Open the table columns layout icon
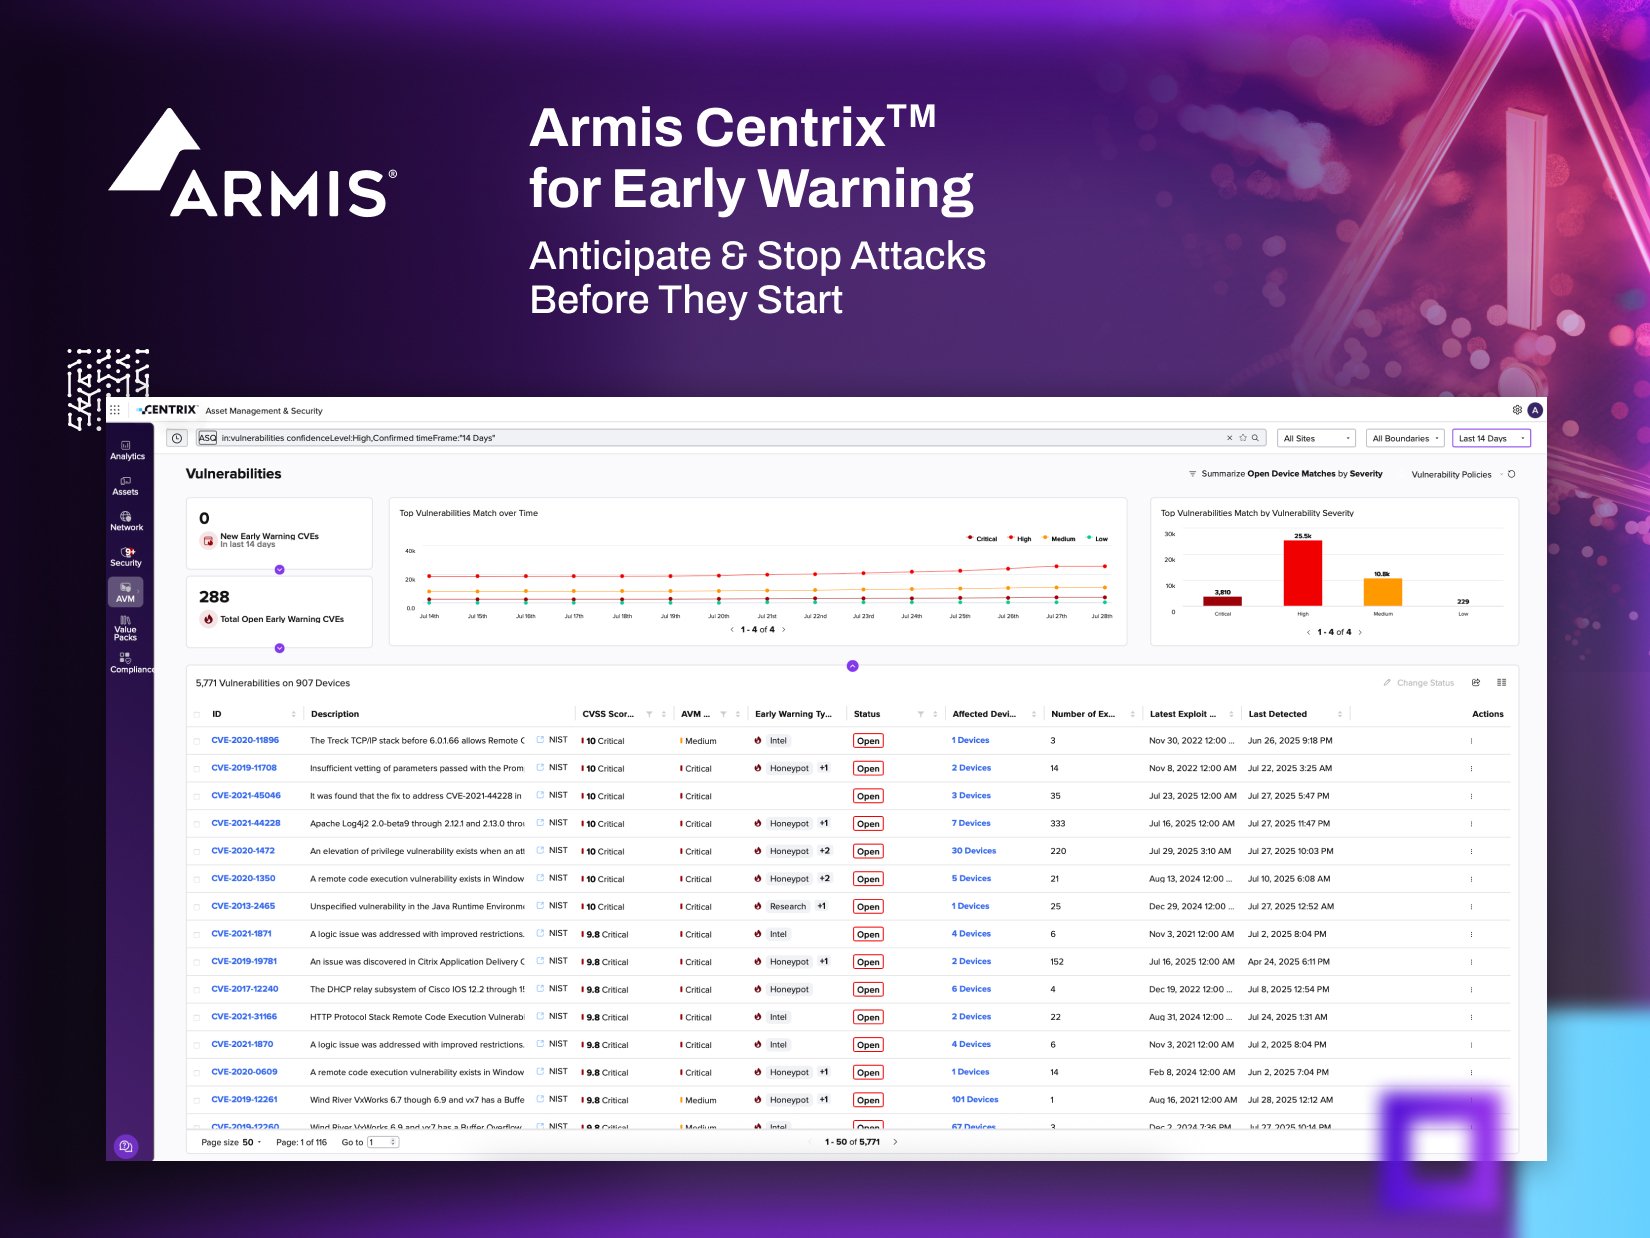The width and height of the screenshot is (1650, 1238). 1501,683
